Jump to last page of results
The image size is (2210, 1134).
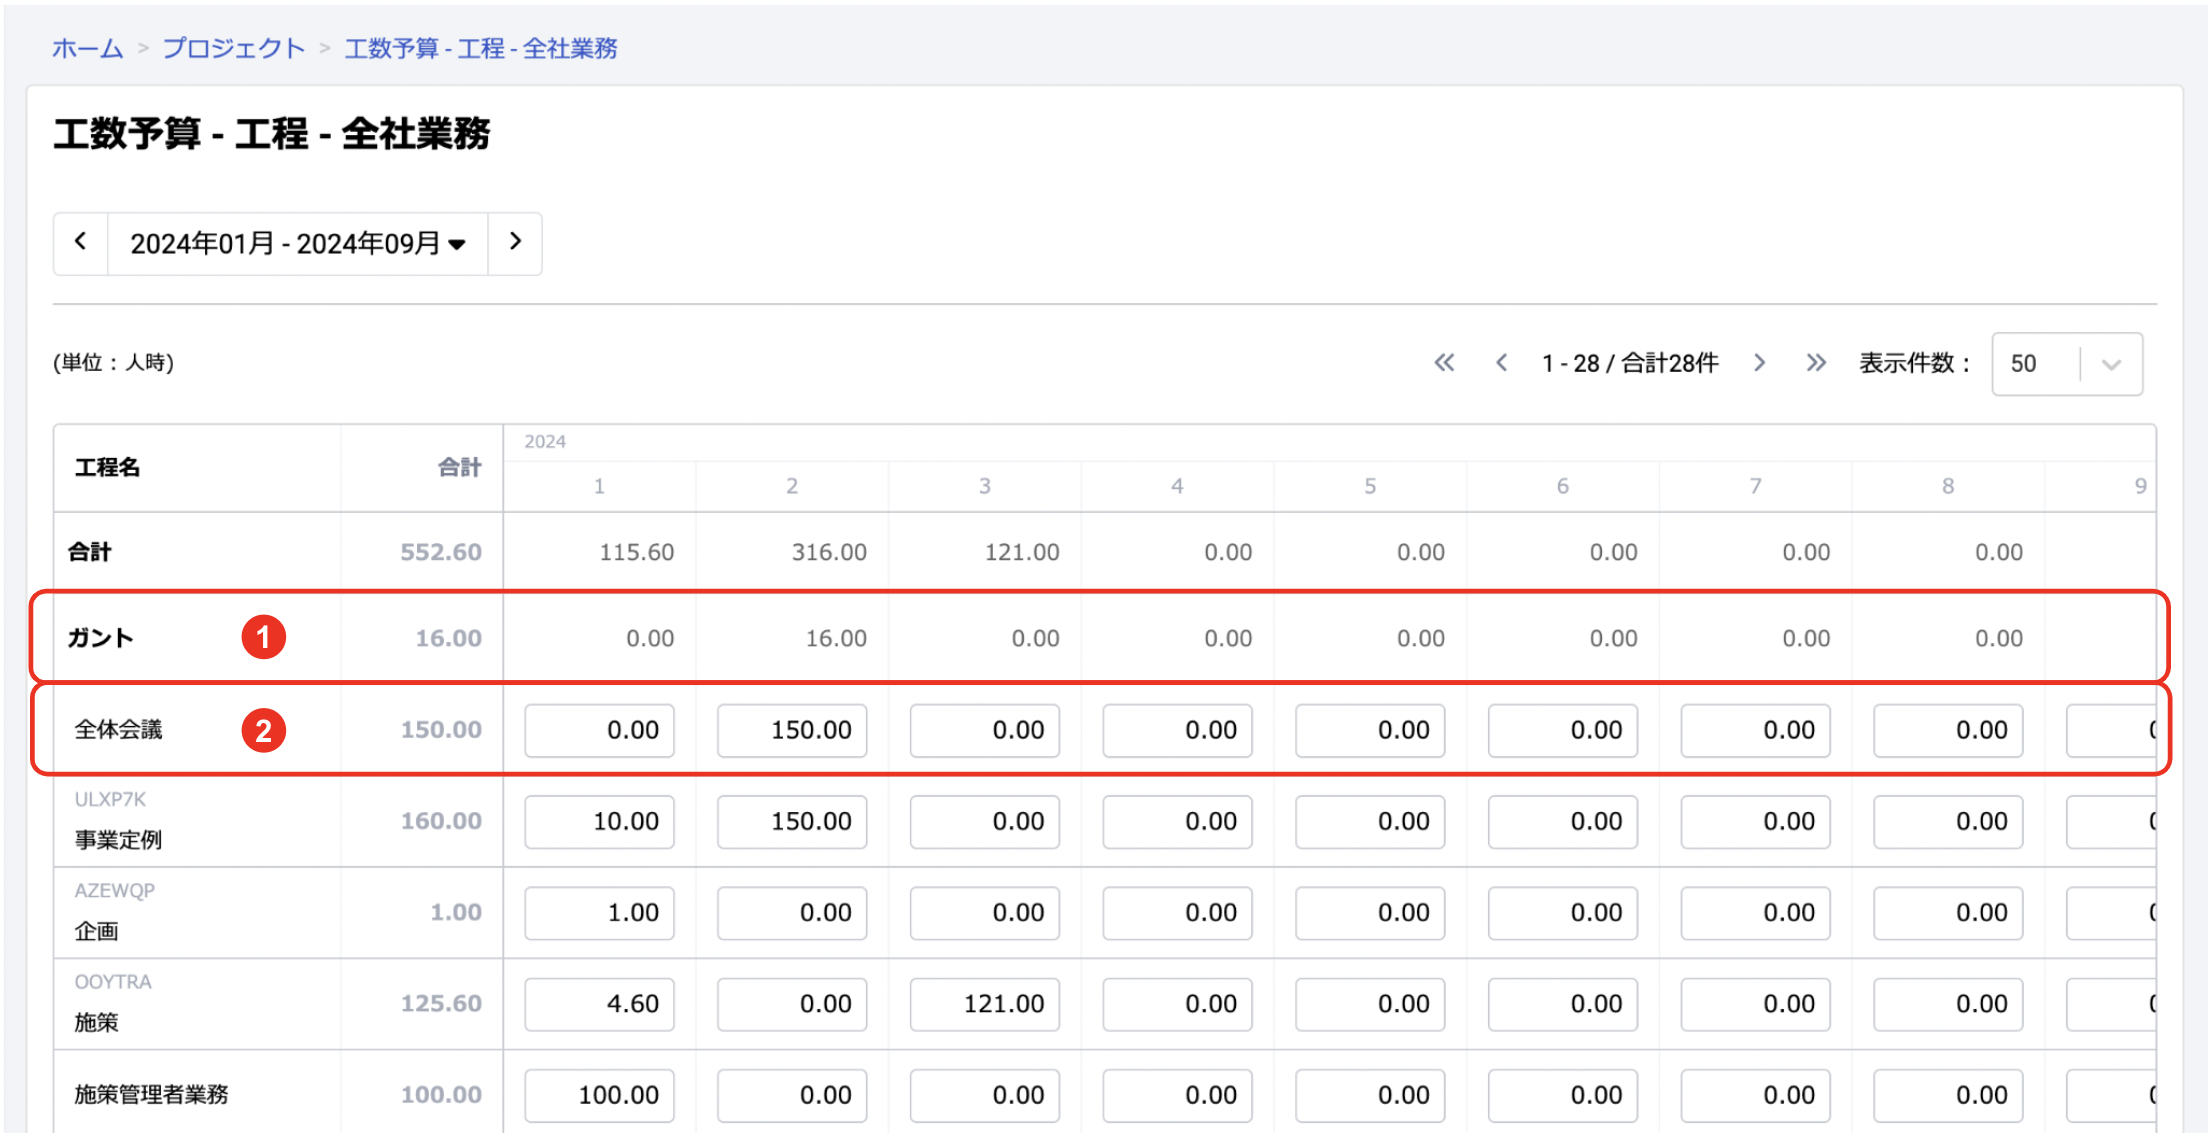[x=1816, y=363]
